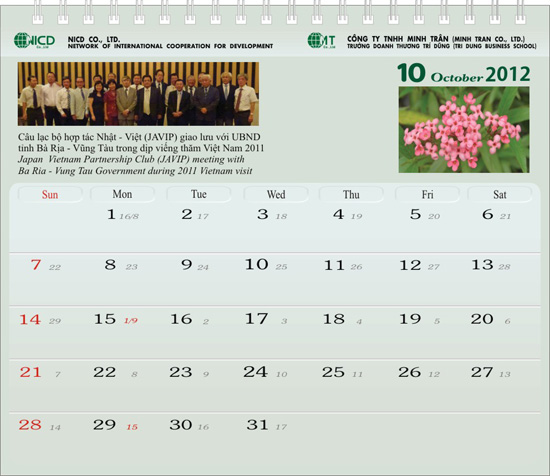550x476 pixels.
Task: Select Friday October 26
Action: tap(410, 372)
